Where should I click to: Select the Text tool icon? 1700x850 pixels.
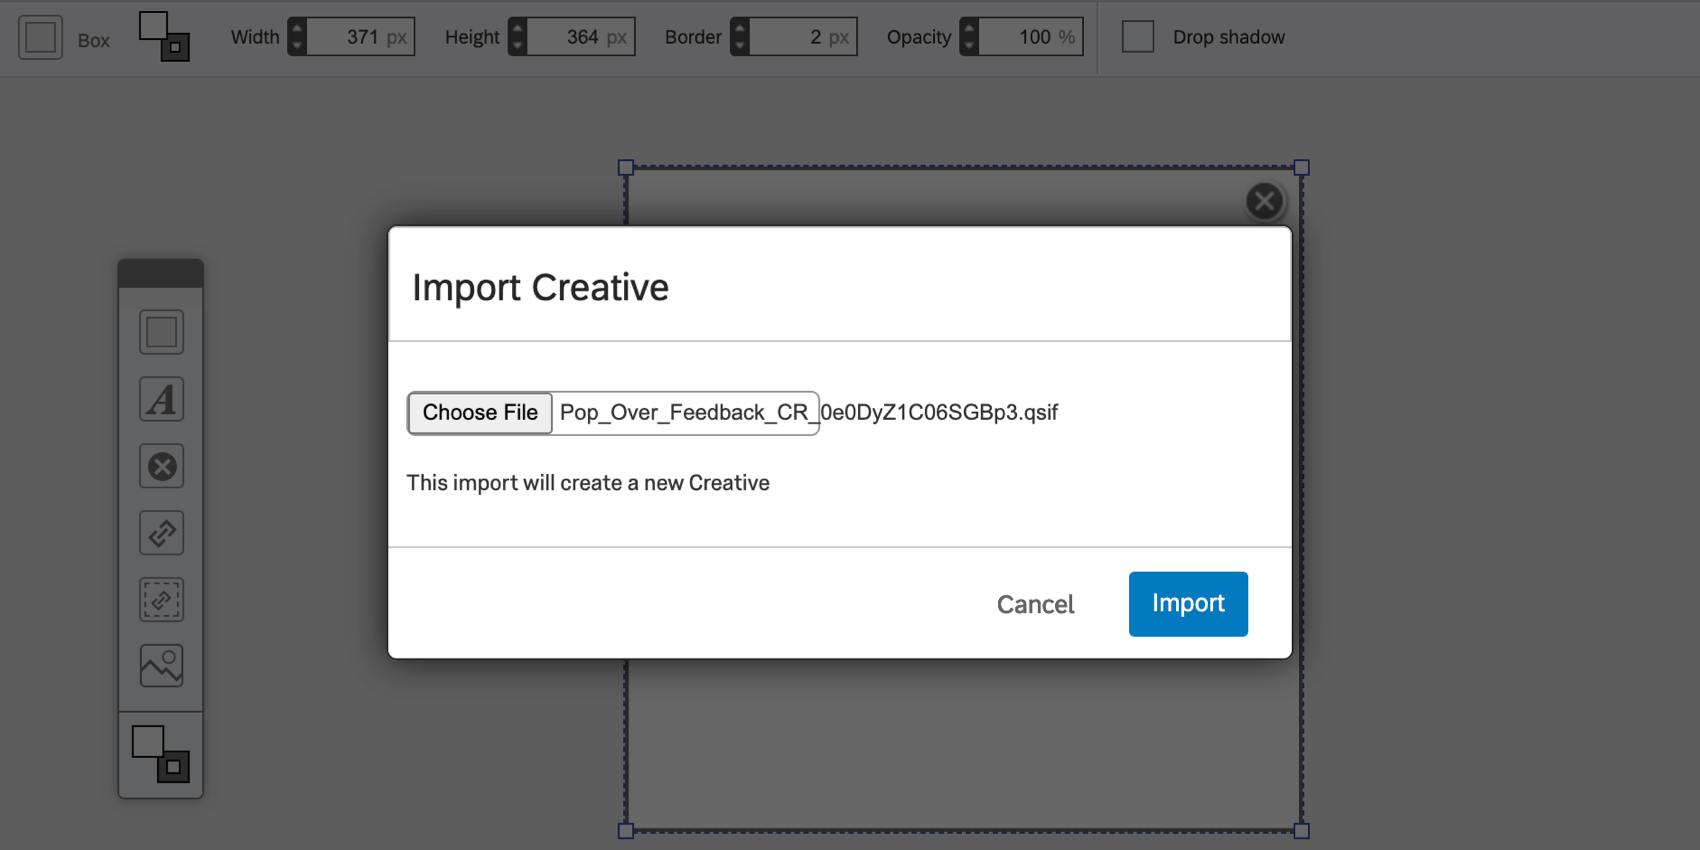pyautogui.click(x=161, y=399)
